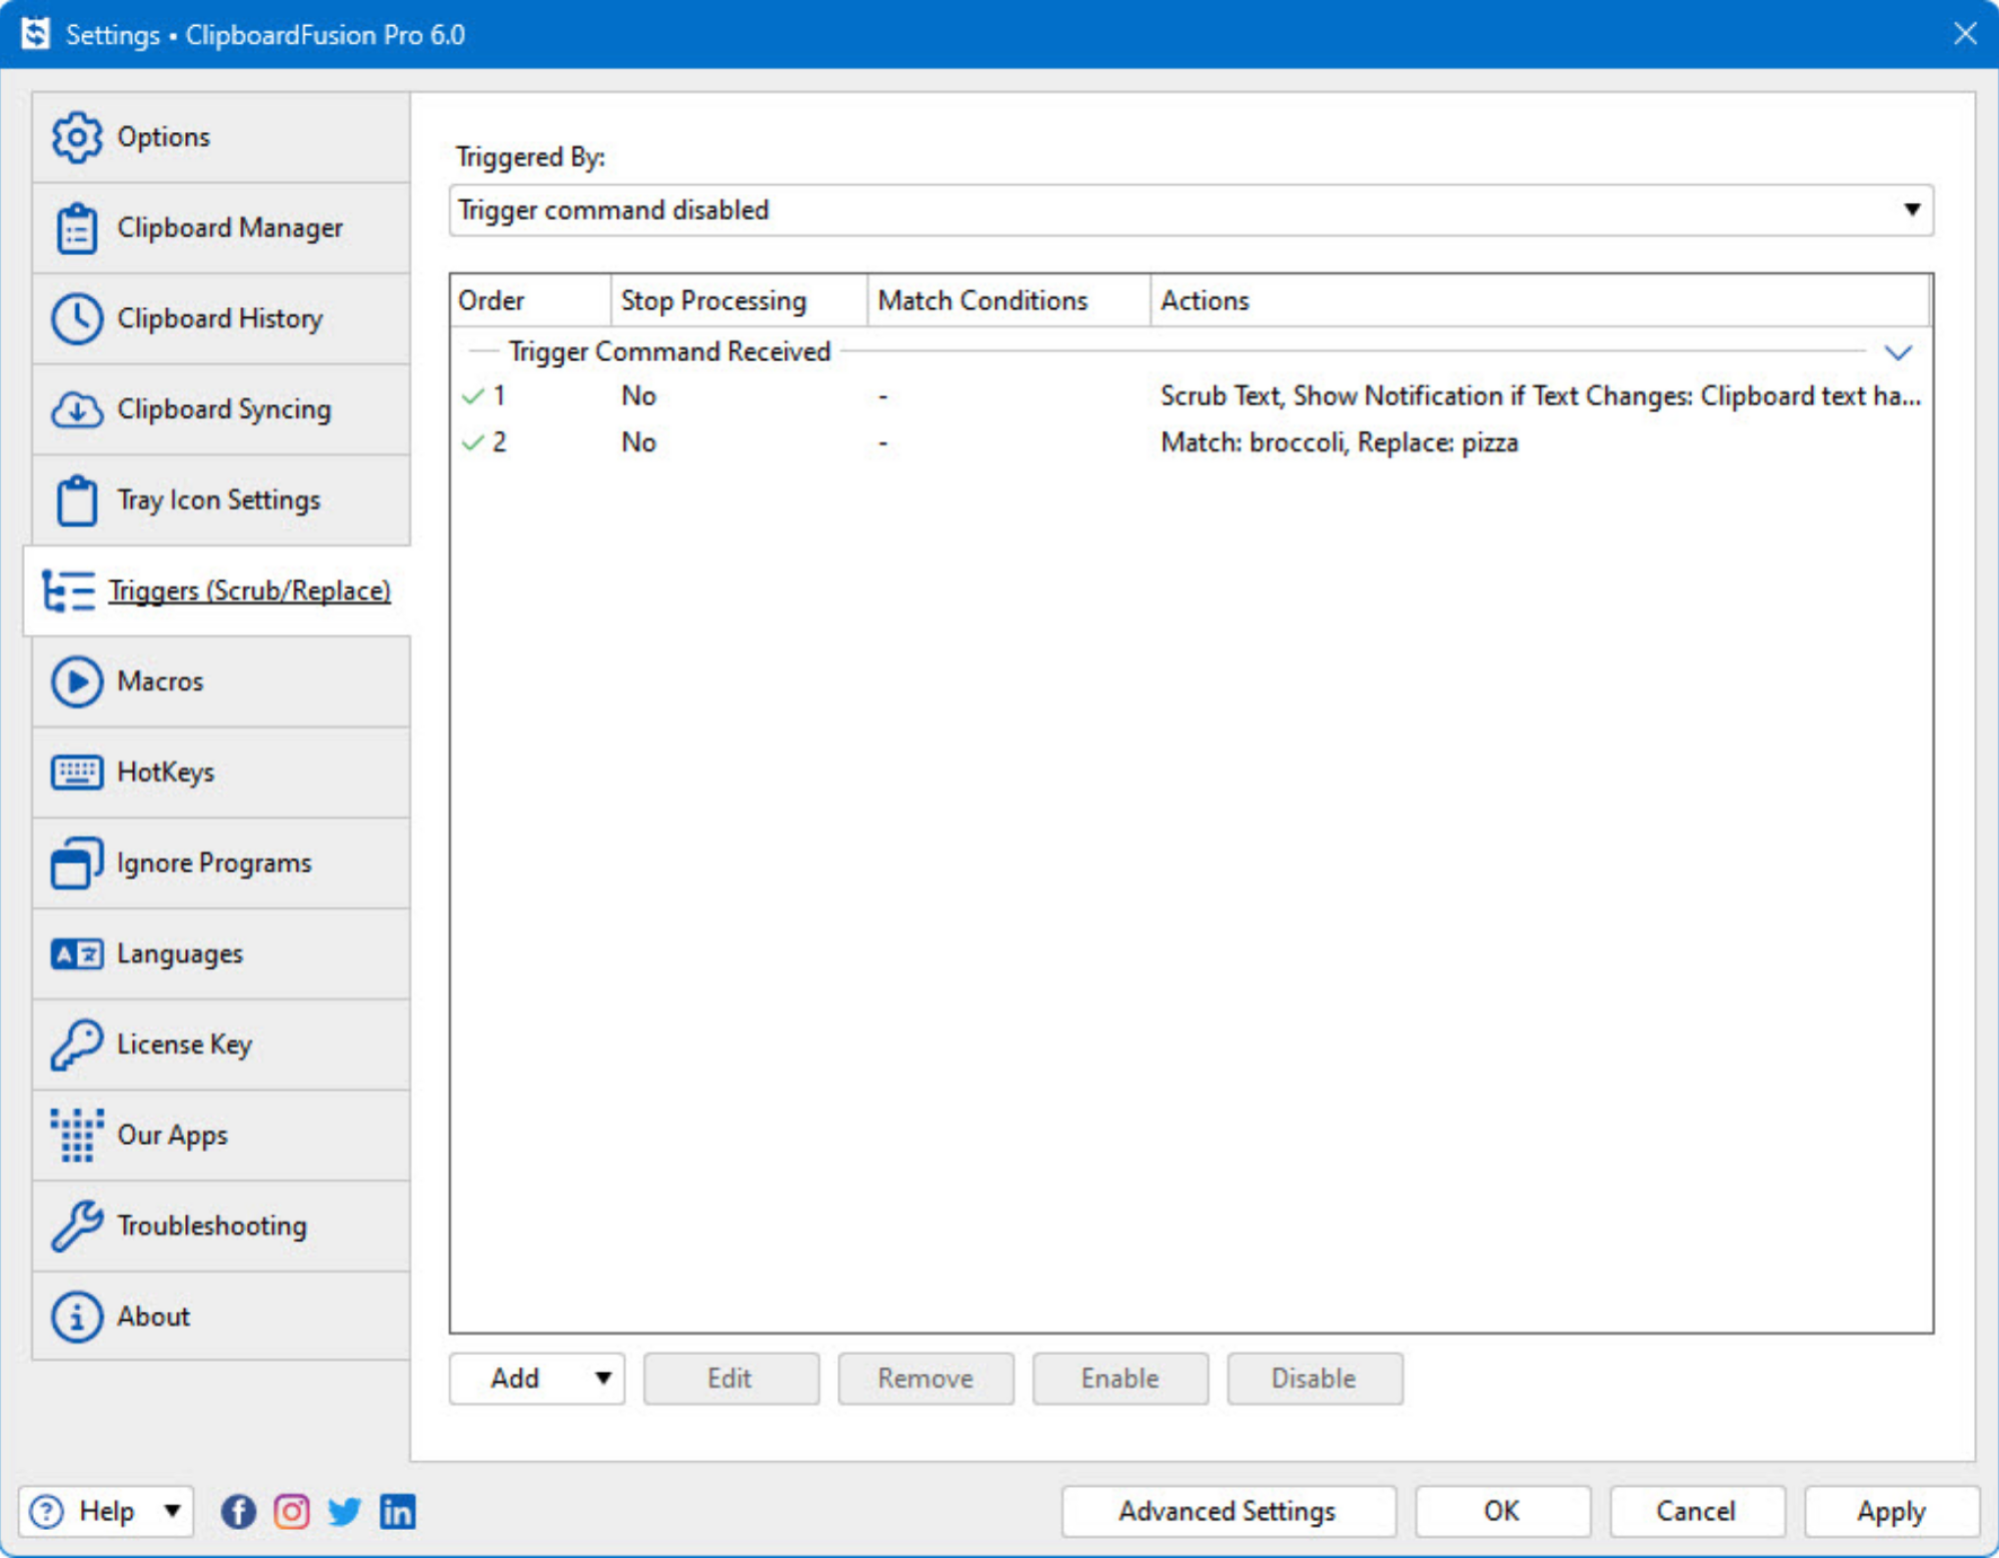Image resolution: width=1999 pixels, height=1558 pixels.
Task: Click the Cancel button
Action: tap(1697, 1511)
